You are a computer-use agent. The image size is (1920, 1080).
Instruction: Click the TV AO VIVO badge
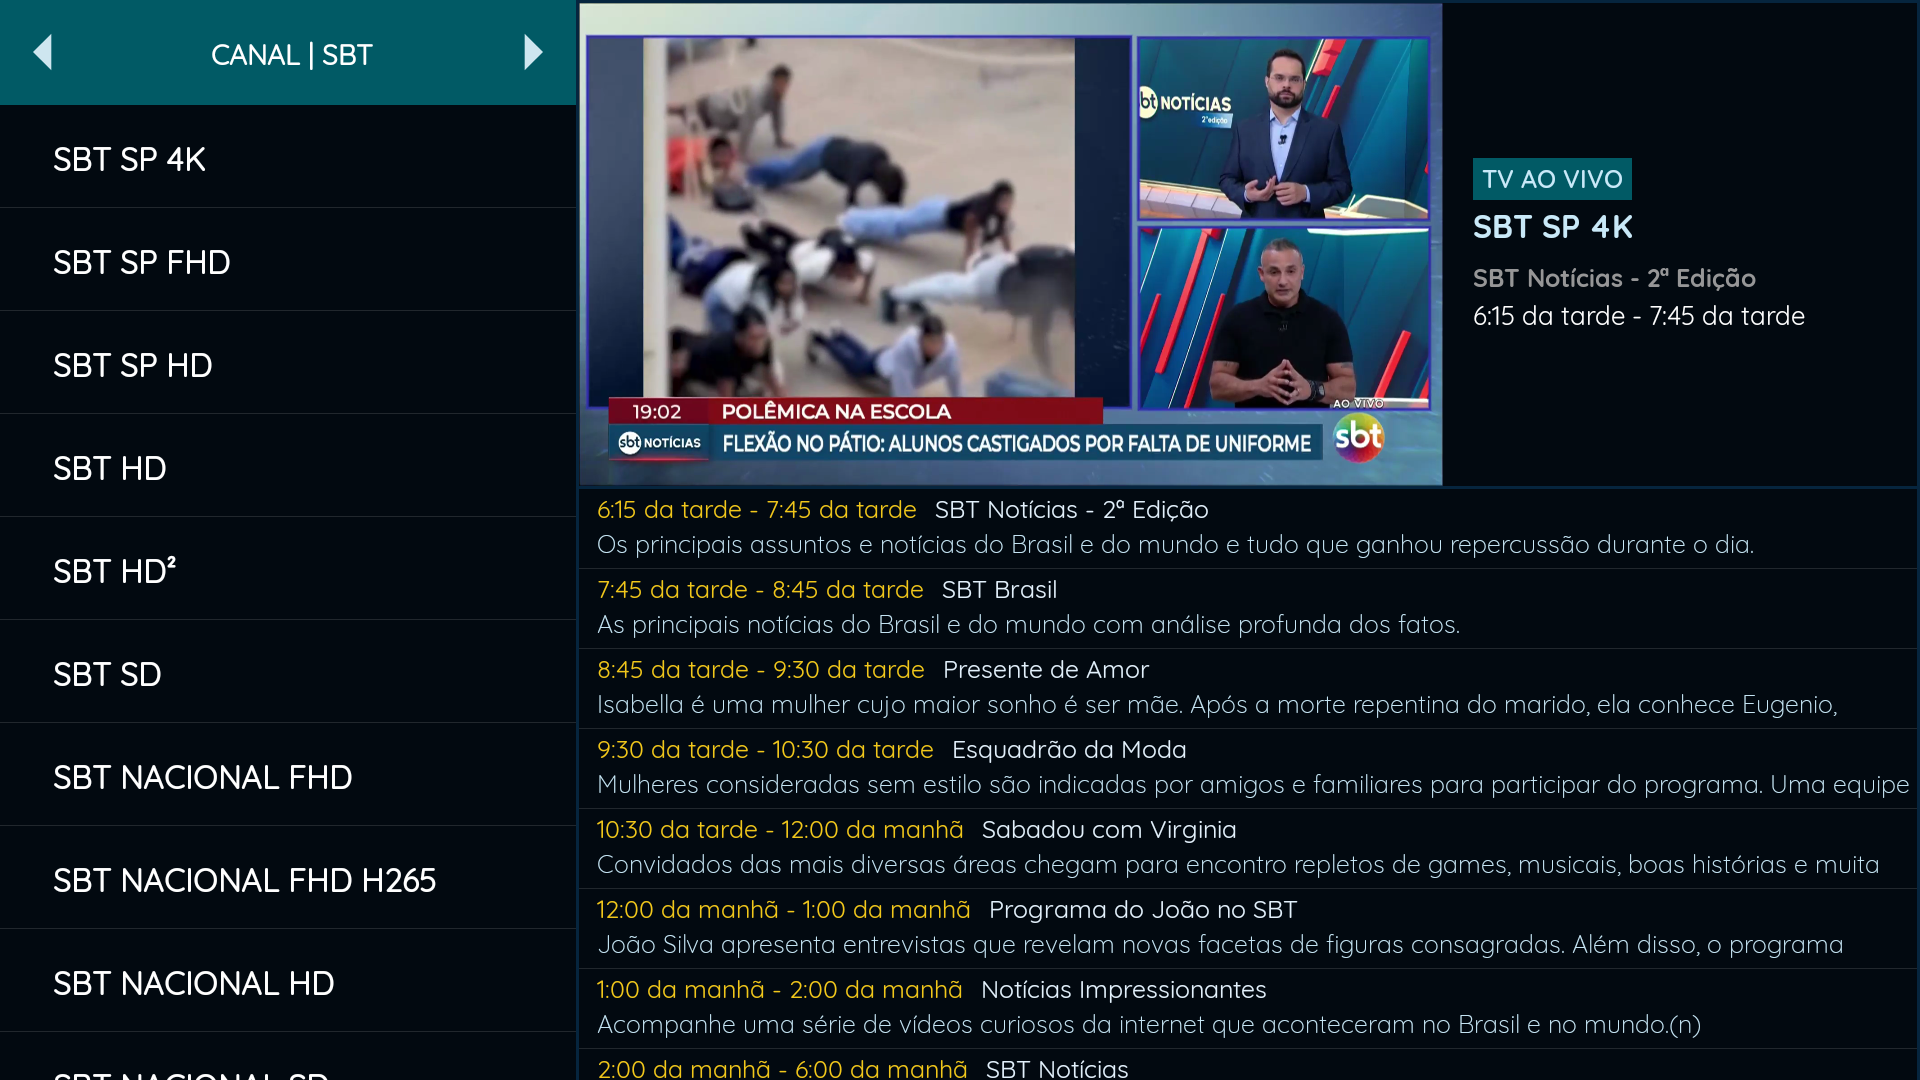point(1551,179)
